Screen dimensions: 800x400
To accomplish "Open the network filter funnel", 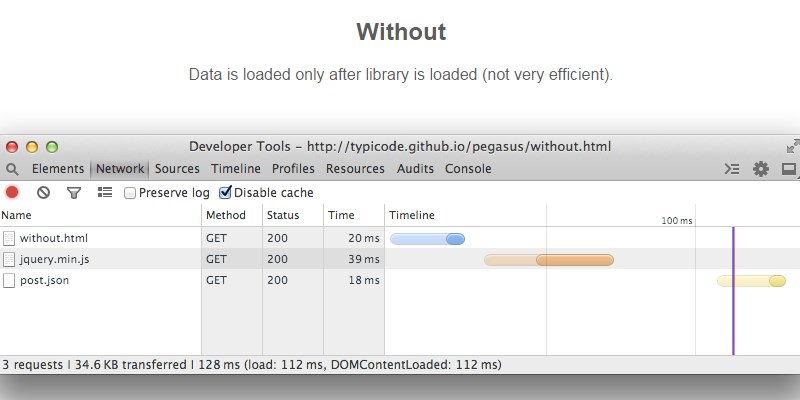I will click(x=73, y=193).
